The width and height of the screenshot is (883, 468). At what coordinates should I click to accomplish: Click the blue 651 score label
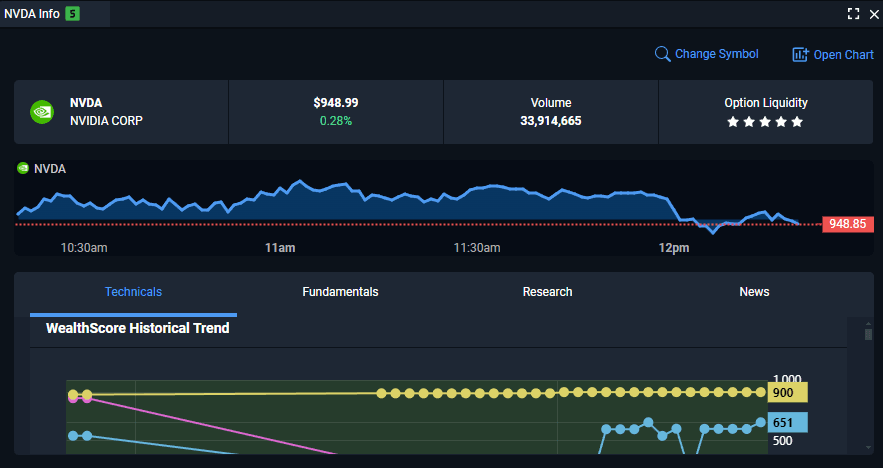(x=787, y=422)
